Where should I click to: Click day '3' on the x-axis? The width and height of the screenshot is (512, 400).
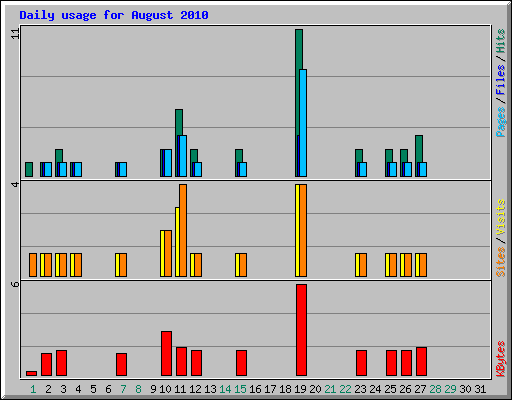tap(63, 389)
